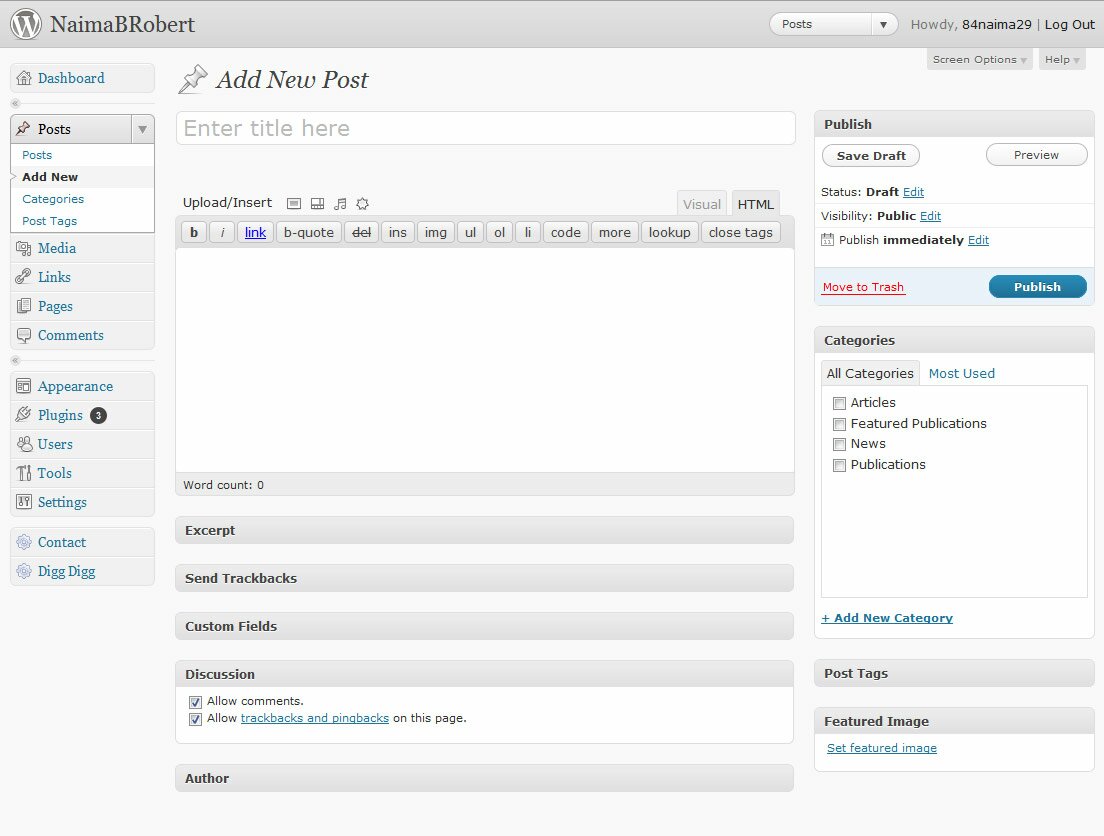Expand the Custom Fields box
The width and height of the screenshot is (1104, 836).
click(484, 626)
